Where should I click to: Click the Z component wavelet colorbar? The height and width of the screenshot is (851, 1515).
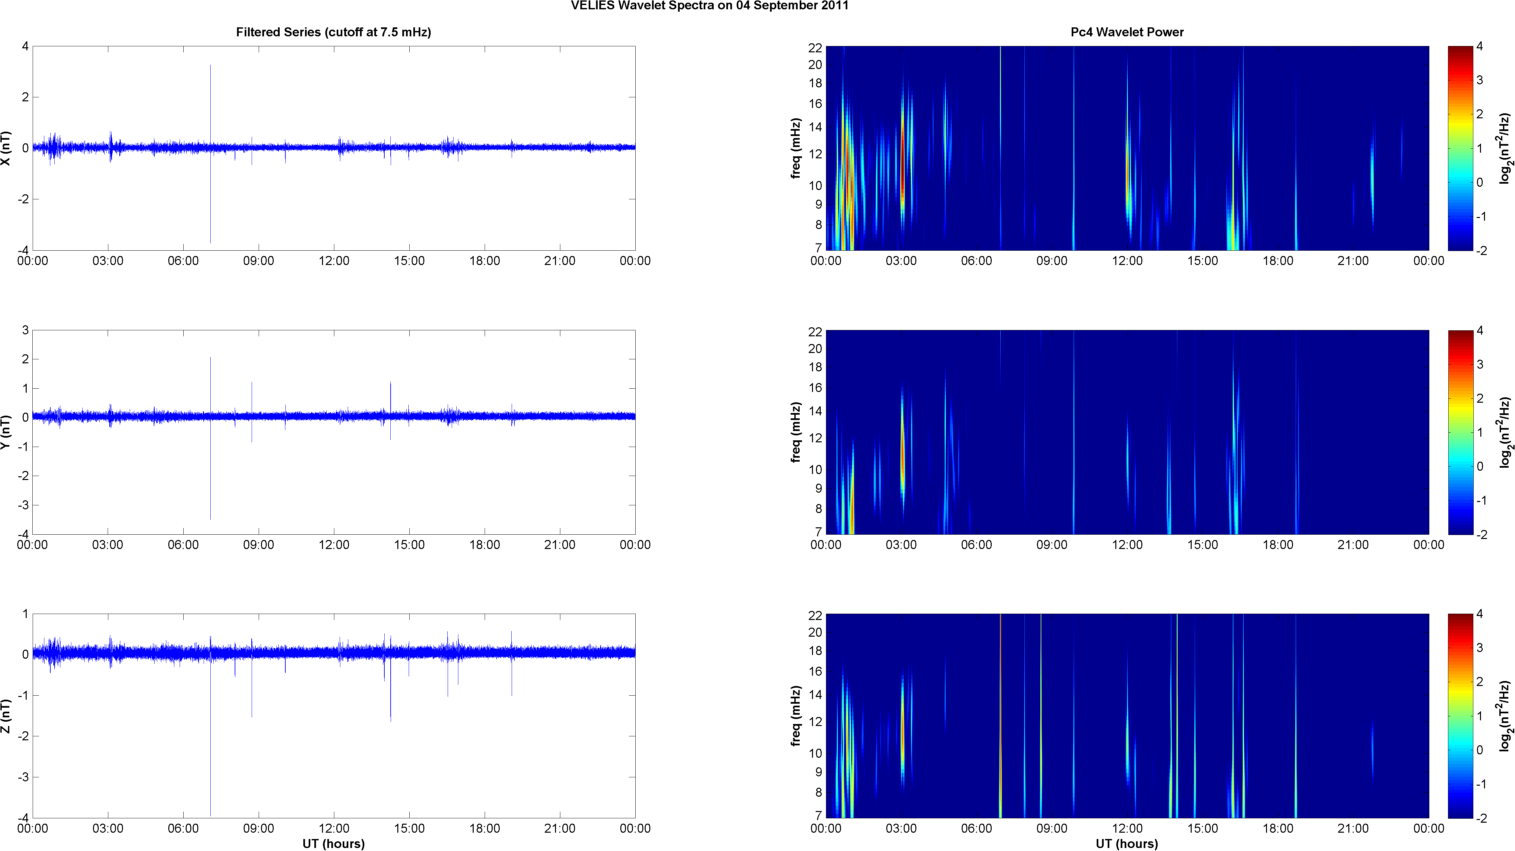click(x=1459, y=716)
